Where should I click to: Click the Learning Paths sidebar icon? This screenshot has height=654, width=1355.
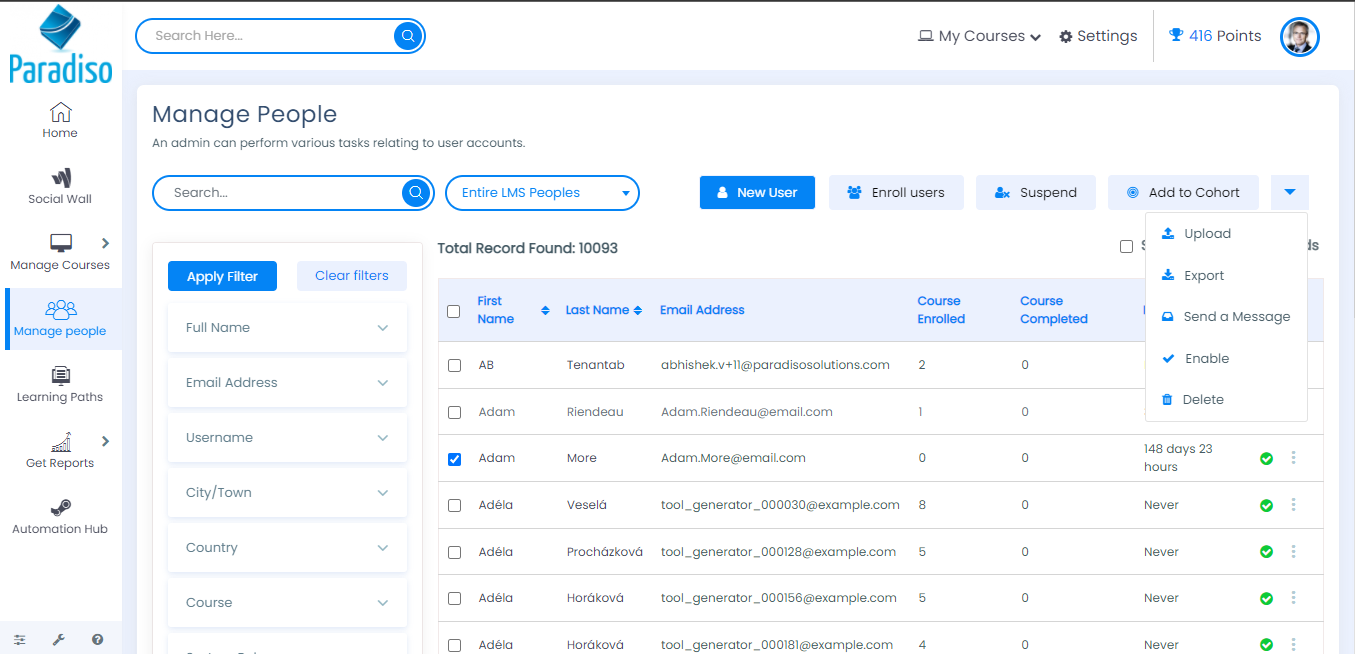[x=61, y=376]
